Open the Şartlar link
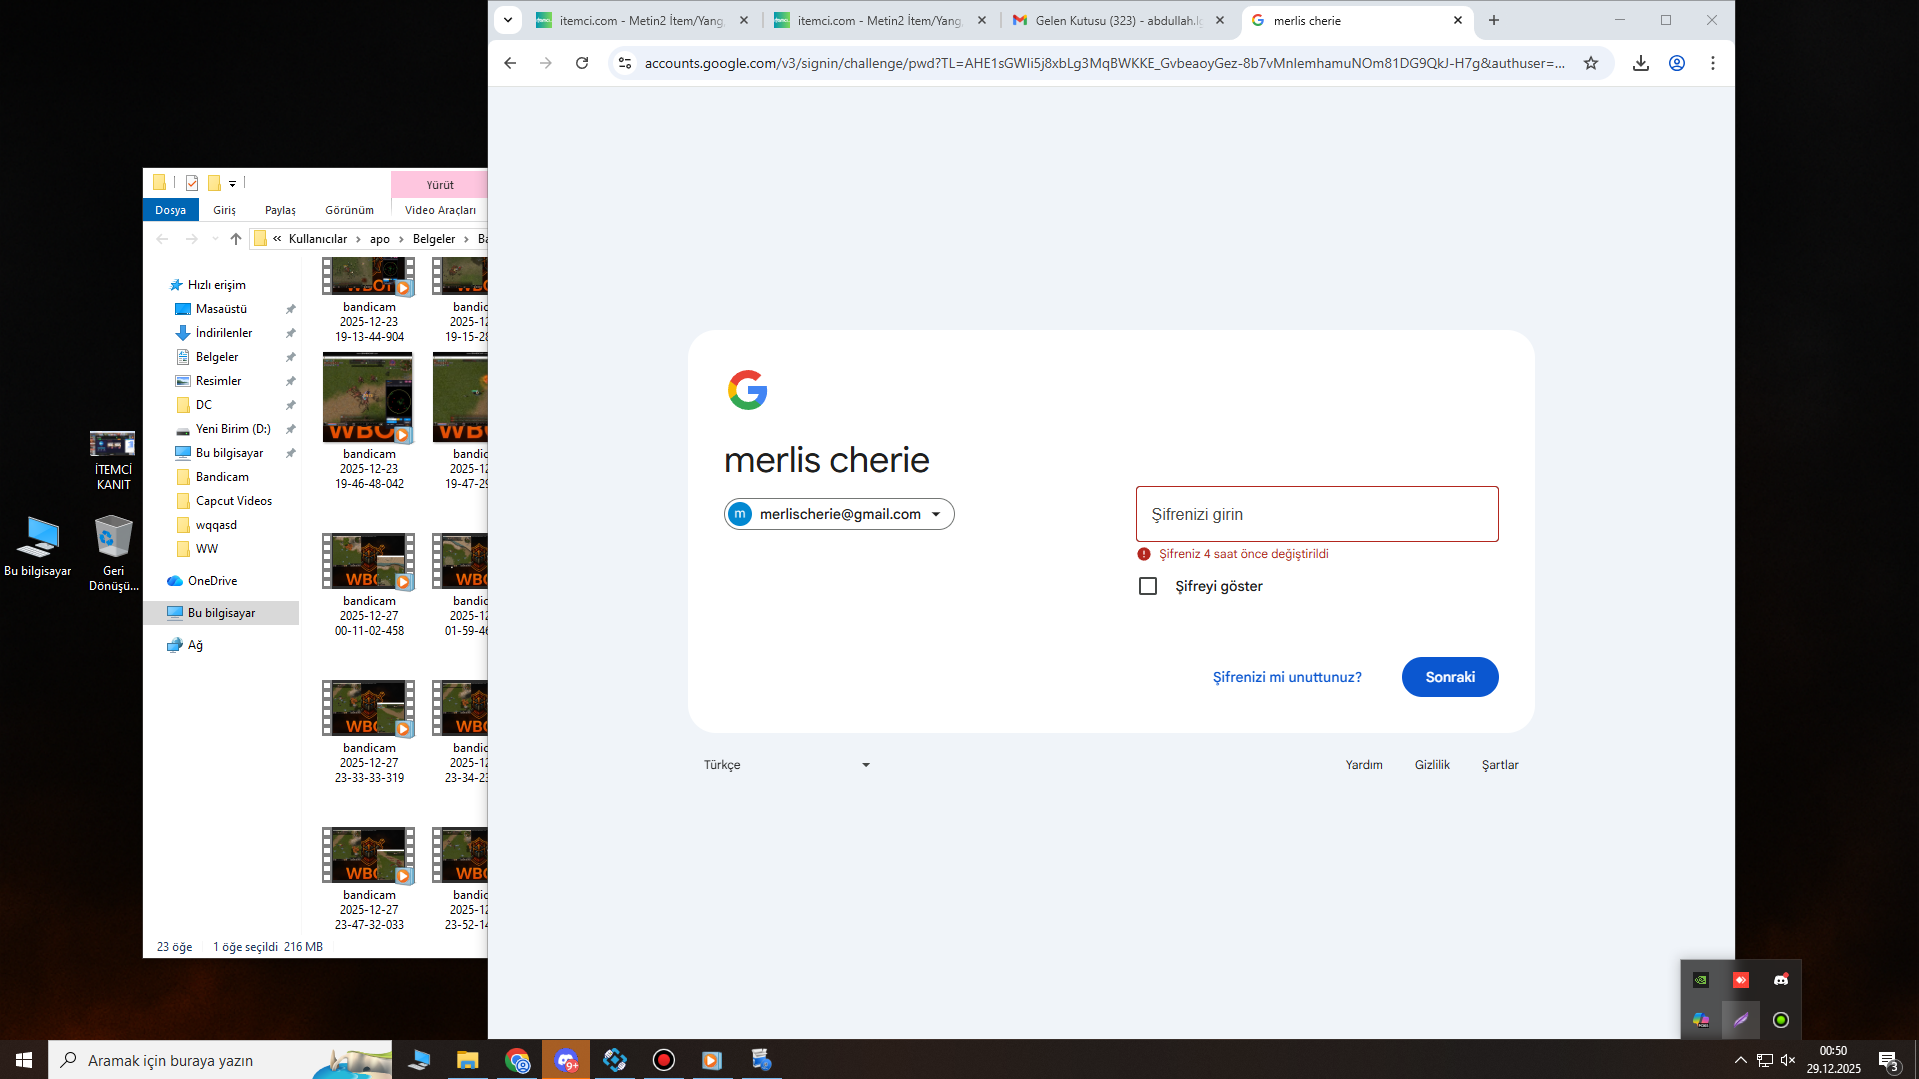Screen dimensions: 1919x1079 point(1500,765)
